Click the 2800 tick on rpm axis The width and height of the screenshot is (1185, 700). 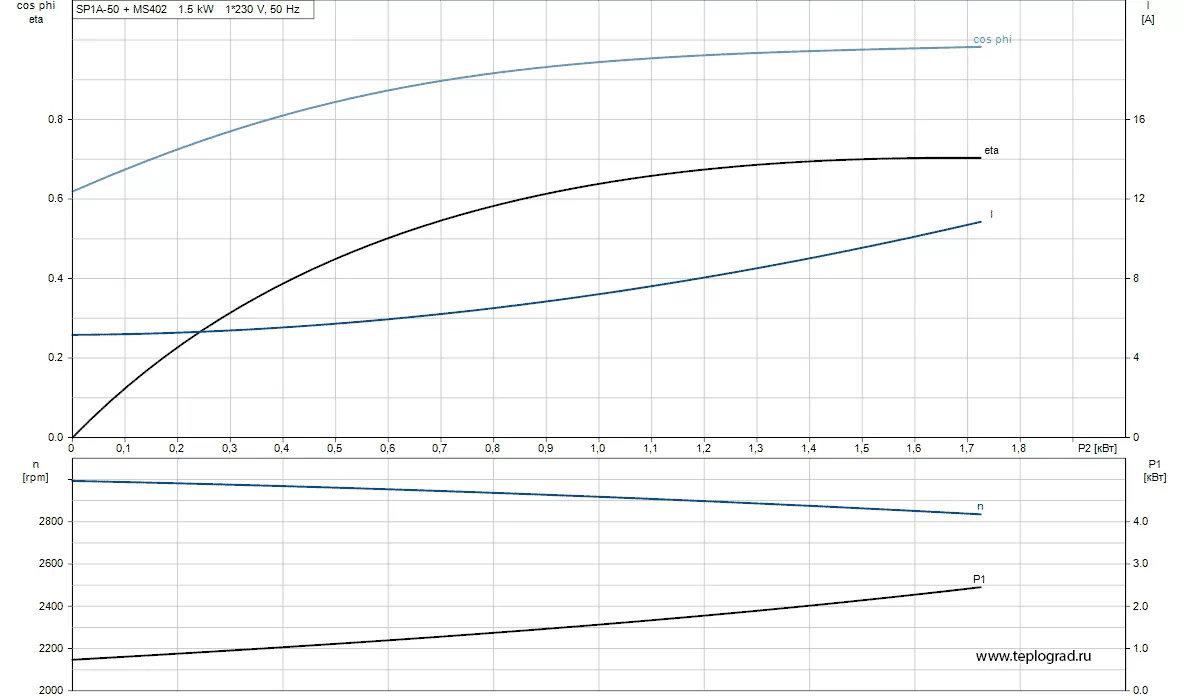click(51, 522)
